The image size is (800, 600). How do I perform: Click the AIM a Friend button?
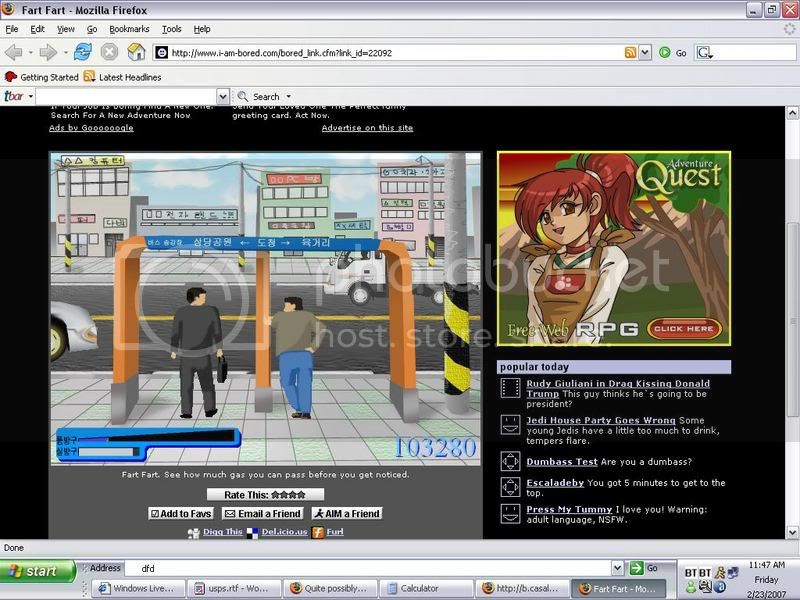click(x=347, y=514)
